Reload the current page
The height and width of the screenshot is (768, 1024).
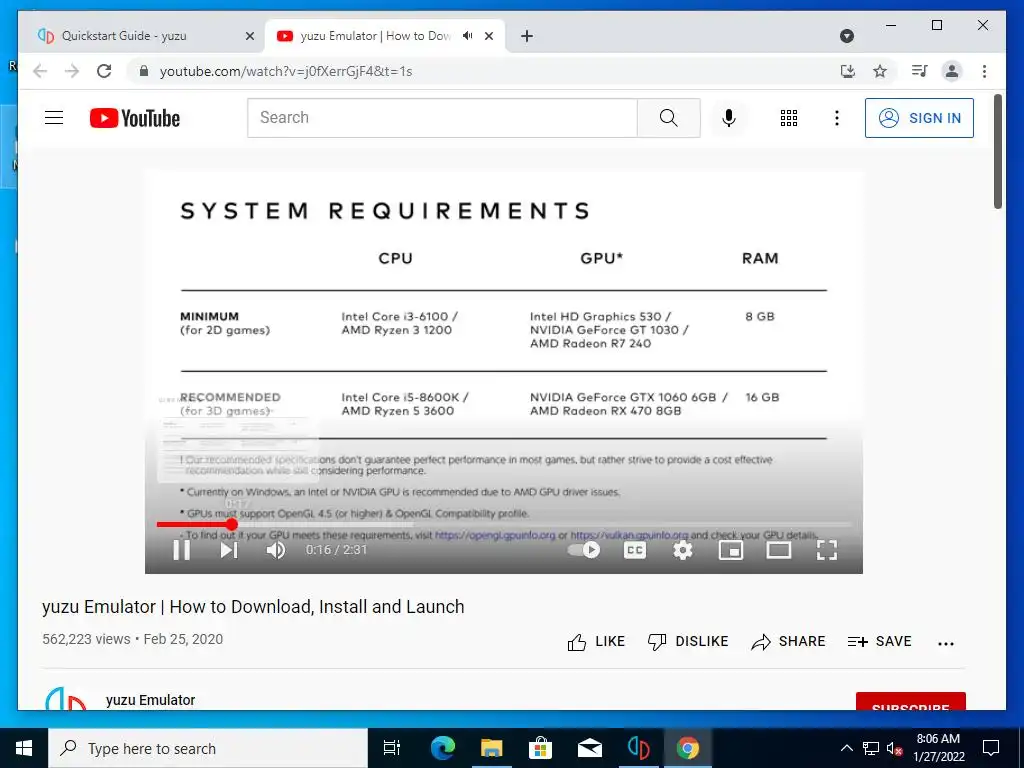(x=104, y=71)
